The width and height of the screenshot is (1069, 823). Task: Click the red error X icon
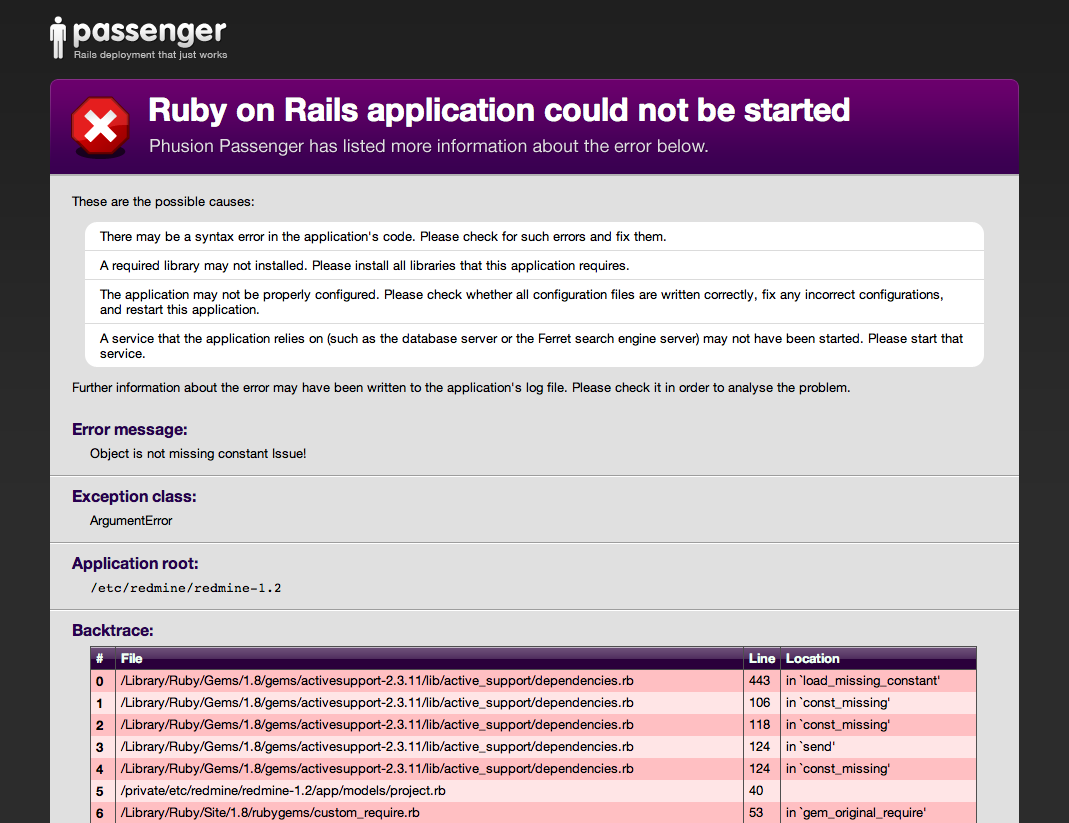pyautogui.click(x=100, y=127)
